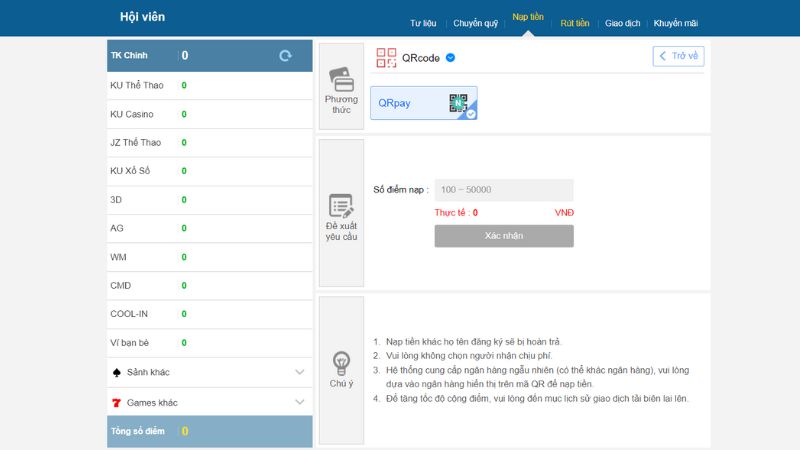Click the red 7 Games khác icon
800x450 pixels.
tap(117, 402)
